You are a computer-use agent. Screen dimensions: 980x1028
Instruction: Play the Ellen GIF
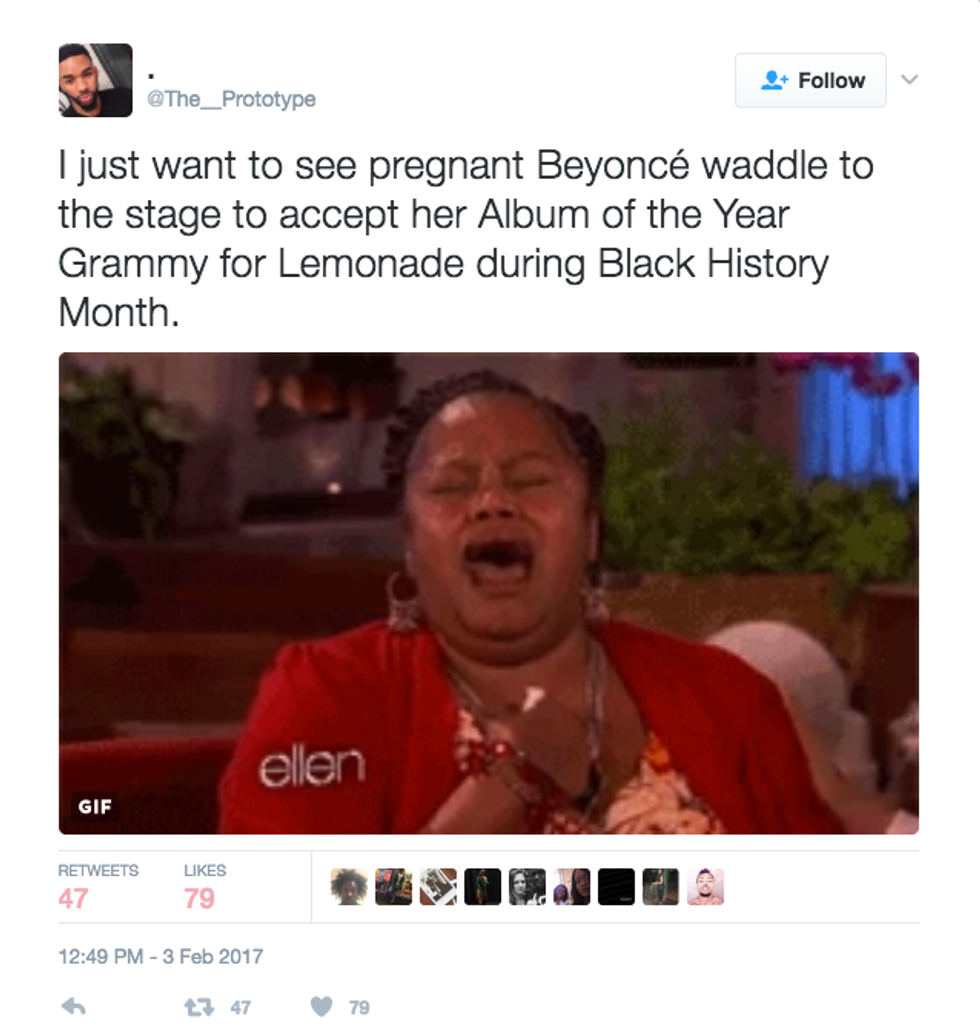pos(489,593)
